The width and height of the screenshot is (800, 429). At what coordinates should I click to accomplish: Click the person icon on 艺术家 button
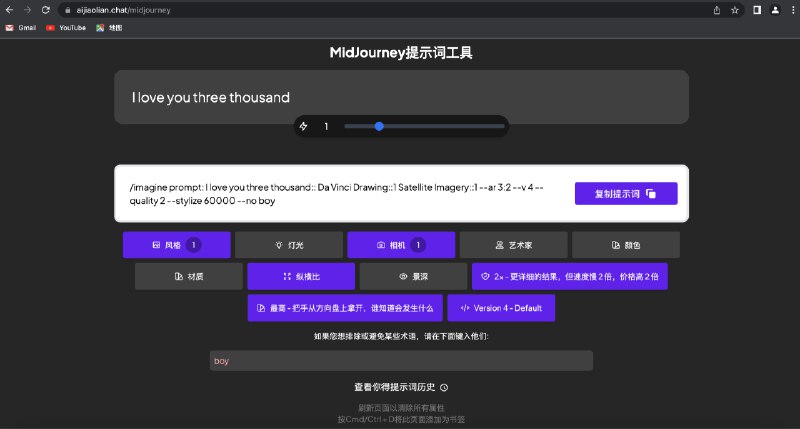click(x=499, y=245)
